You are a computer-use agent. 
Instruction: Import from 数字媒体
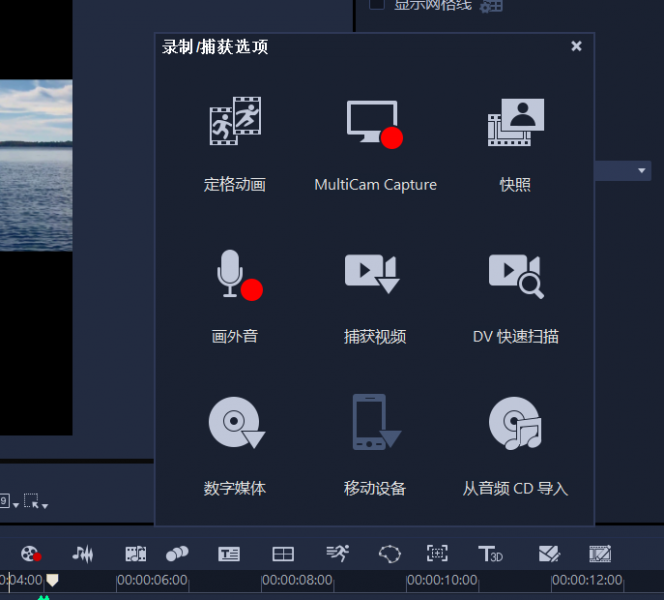235,447
